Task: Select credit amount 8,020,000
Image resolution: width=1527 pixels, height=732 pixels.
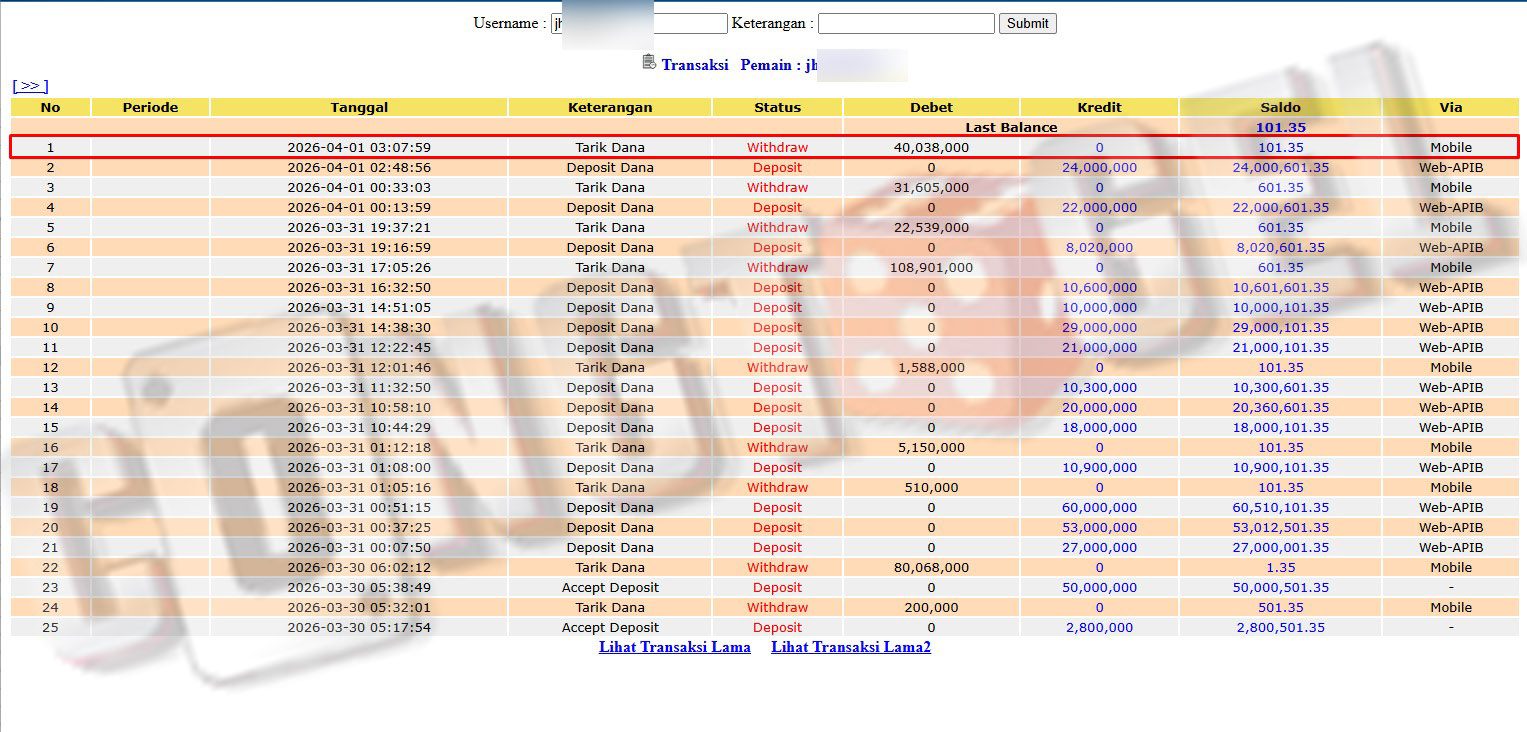Action: pyautogui.click(x=1099, y=247)
